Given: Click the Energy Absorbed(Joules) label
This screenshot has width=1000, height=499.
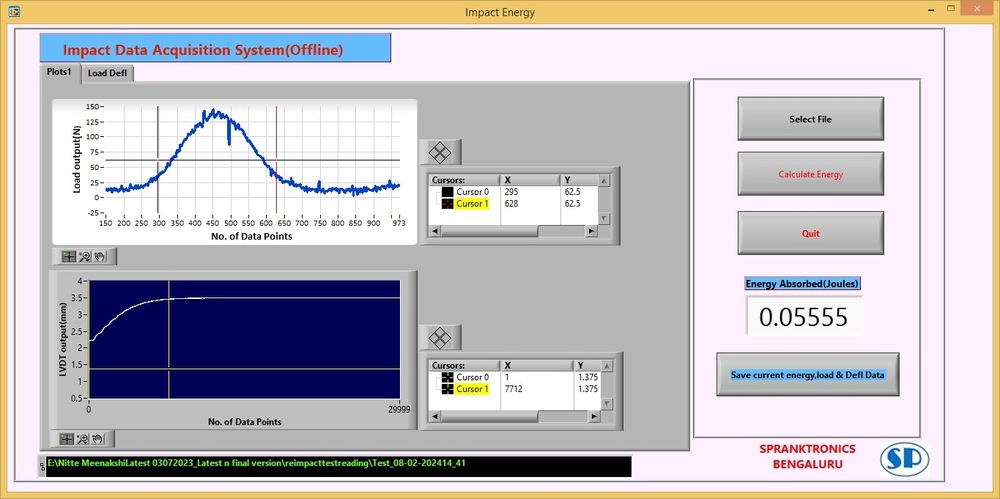Looking at the screenshot, I should 803,283.
